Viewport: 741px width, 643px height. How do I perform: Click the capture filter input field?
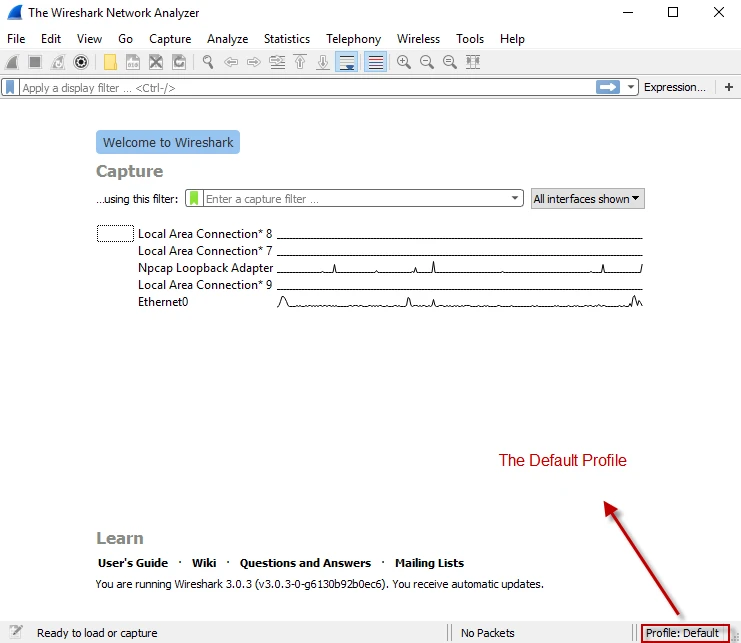[x=357, y=198]
